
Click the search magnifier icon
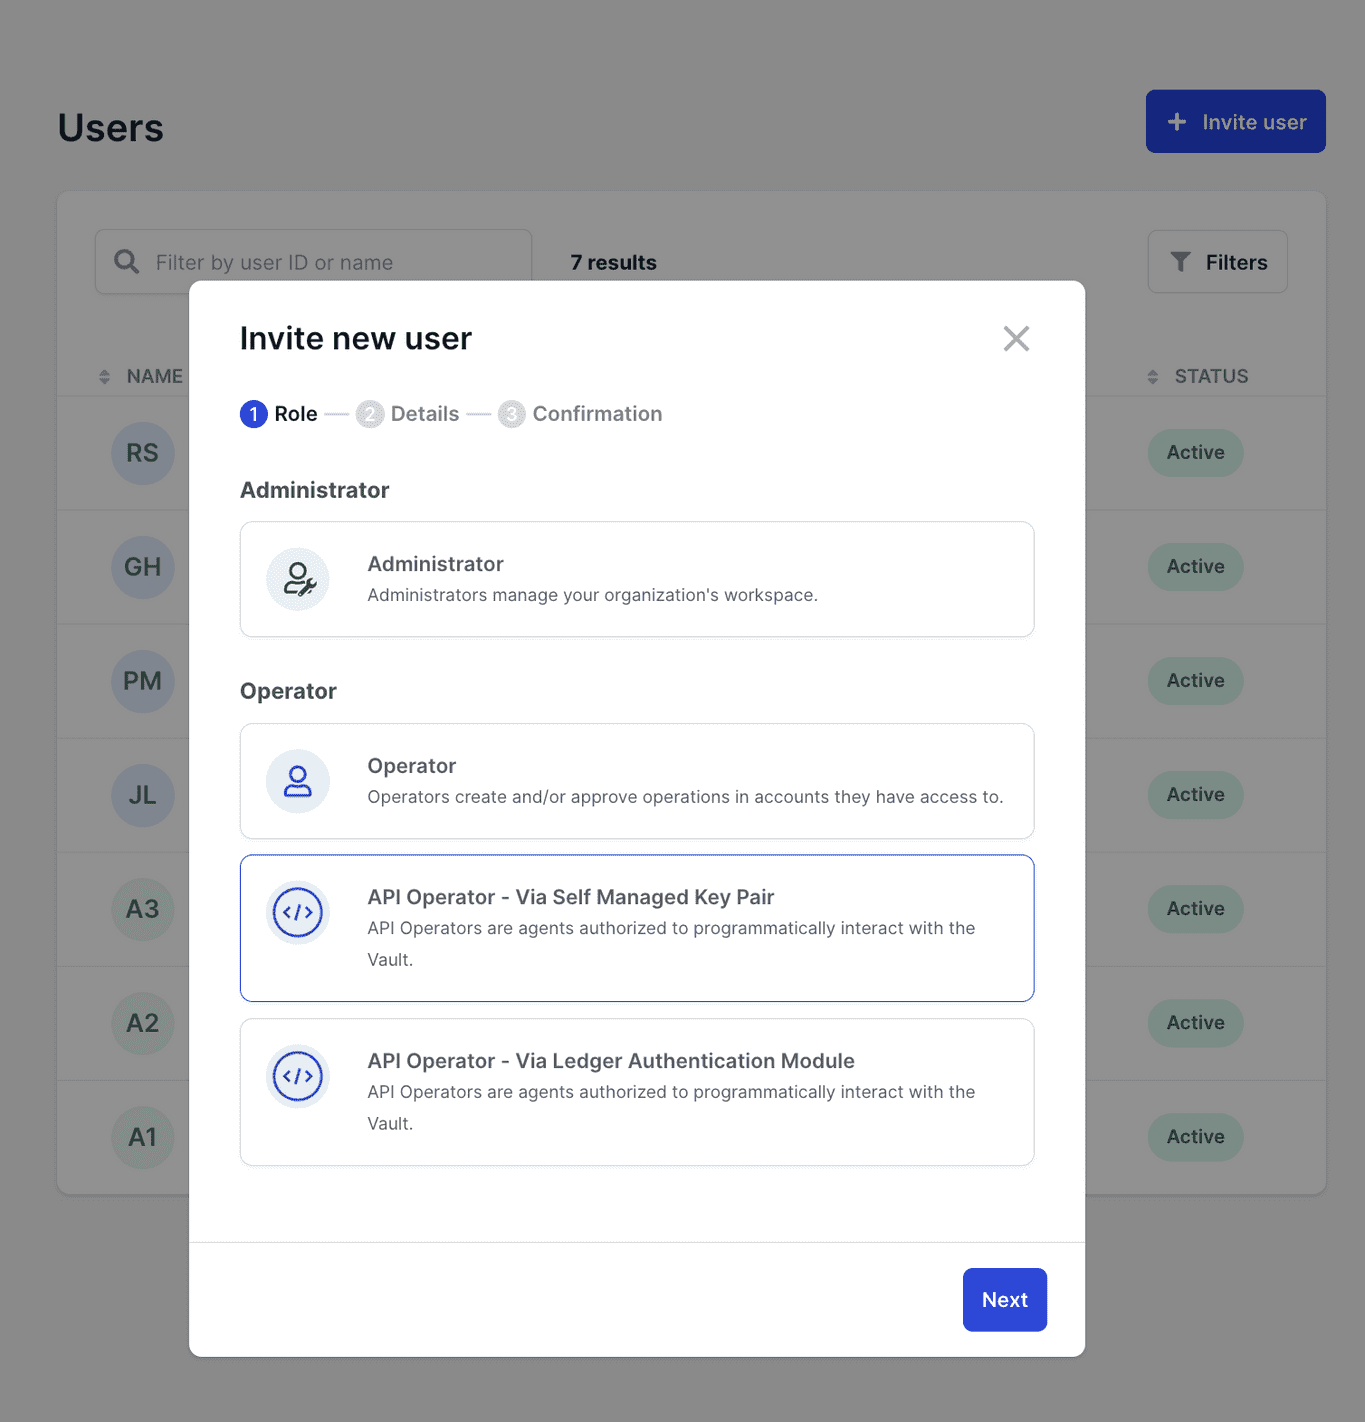(126, 261)
